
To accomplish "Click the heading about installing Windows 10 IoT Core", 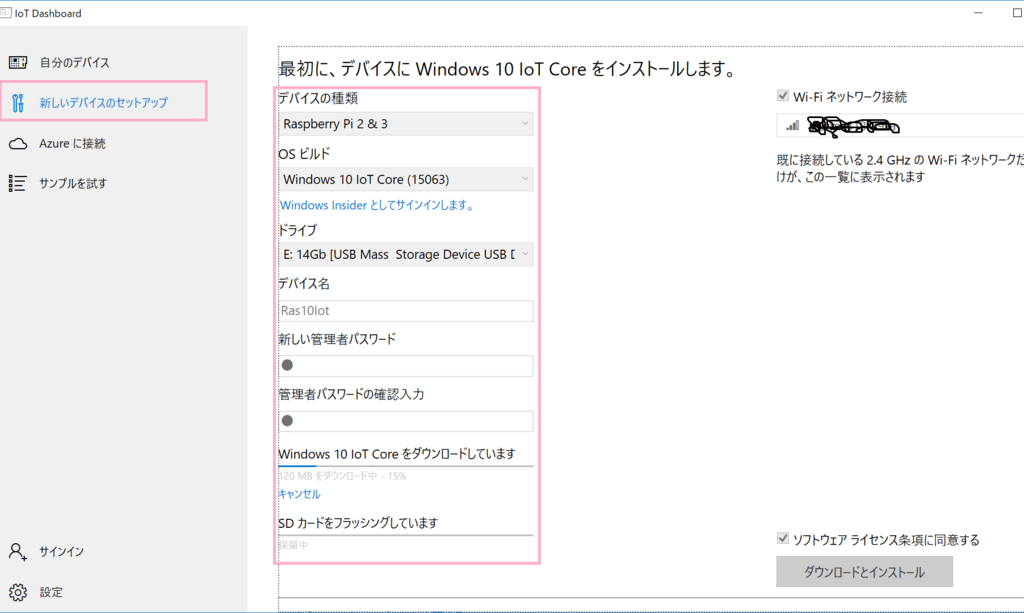I will [508, 69].
